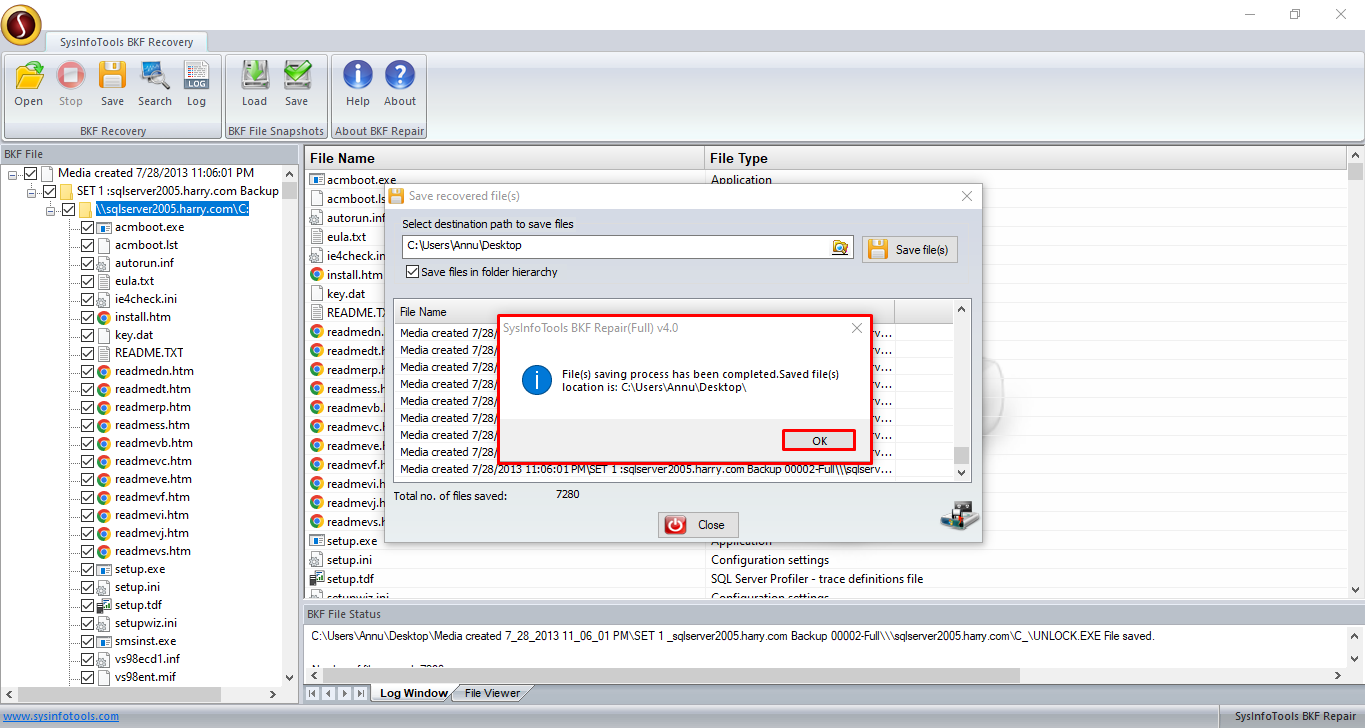The height and width of the screenshot is (728, 1365).
Task: Open the www.sysinfotools.com link
Action: pyautogui.click(x=61, y=716)
